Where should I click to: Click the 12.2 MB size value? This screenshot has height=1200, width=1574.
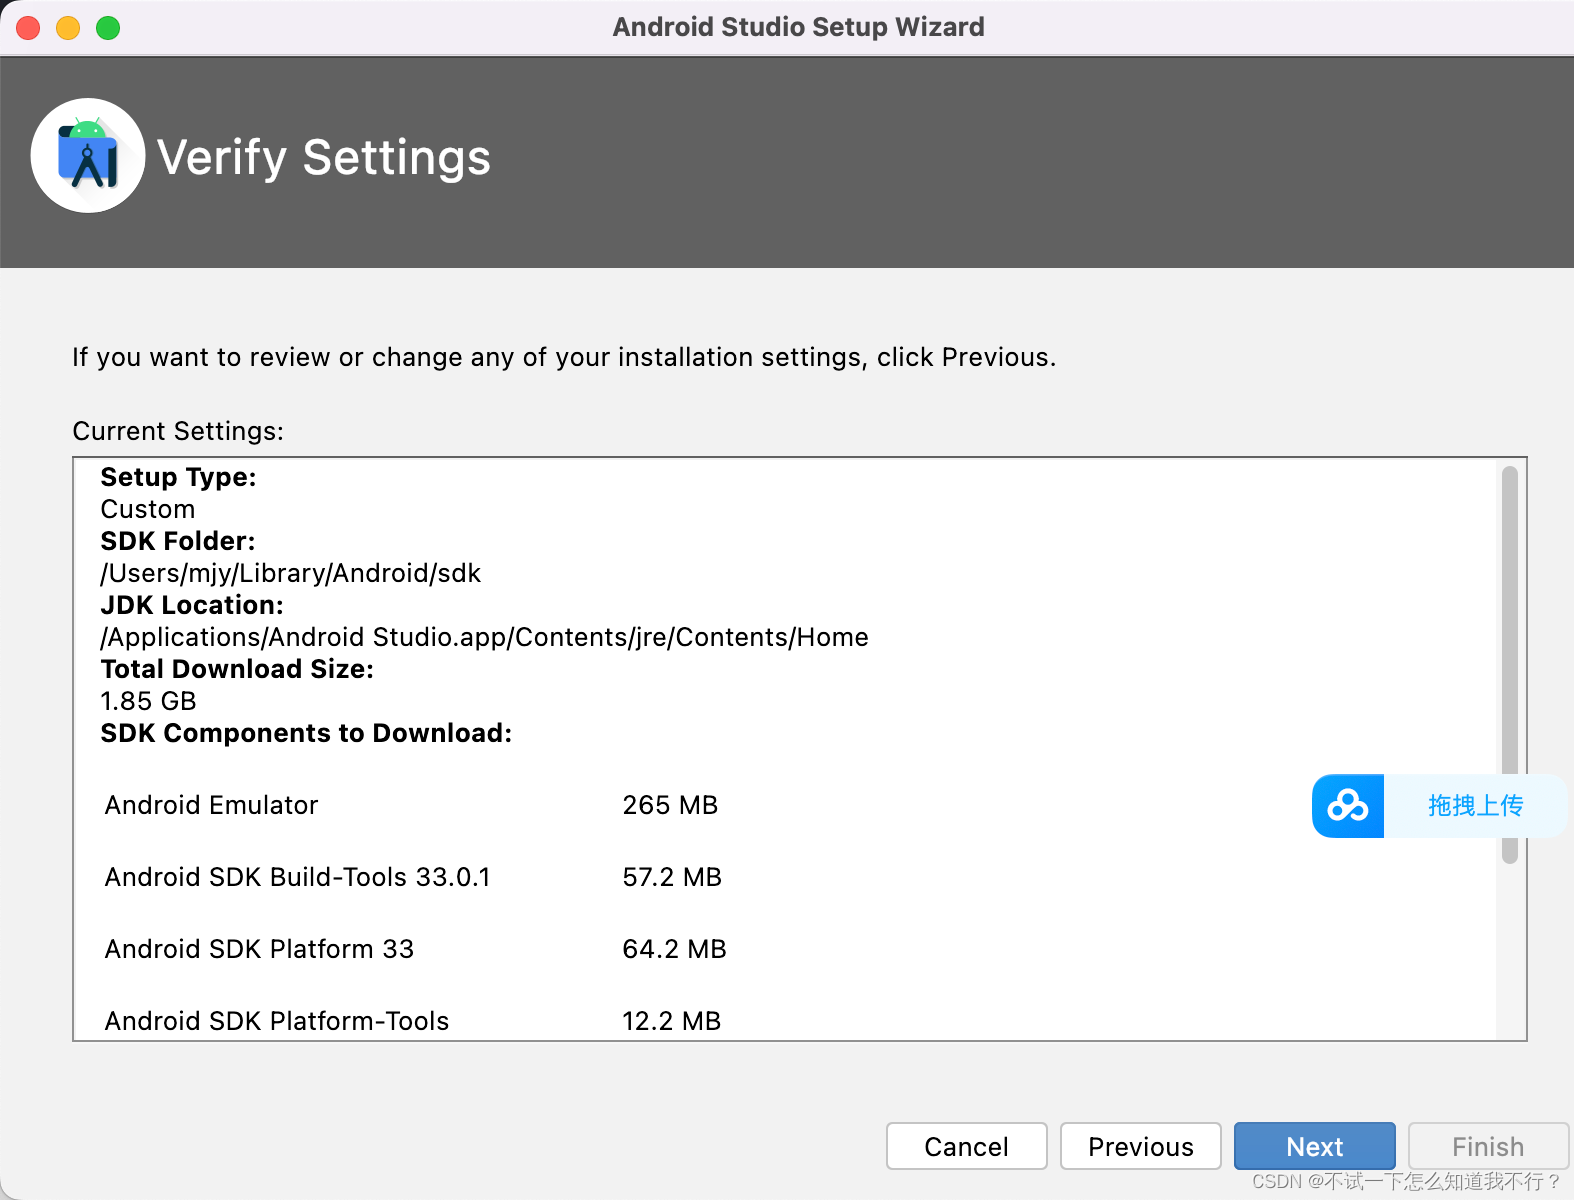671,1021
